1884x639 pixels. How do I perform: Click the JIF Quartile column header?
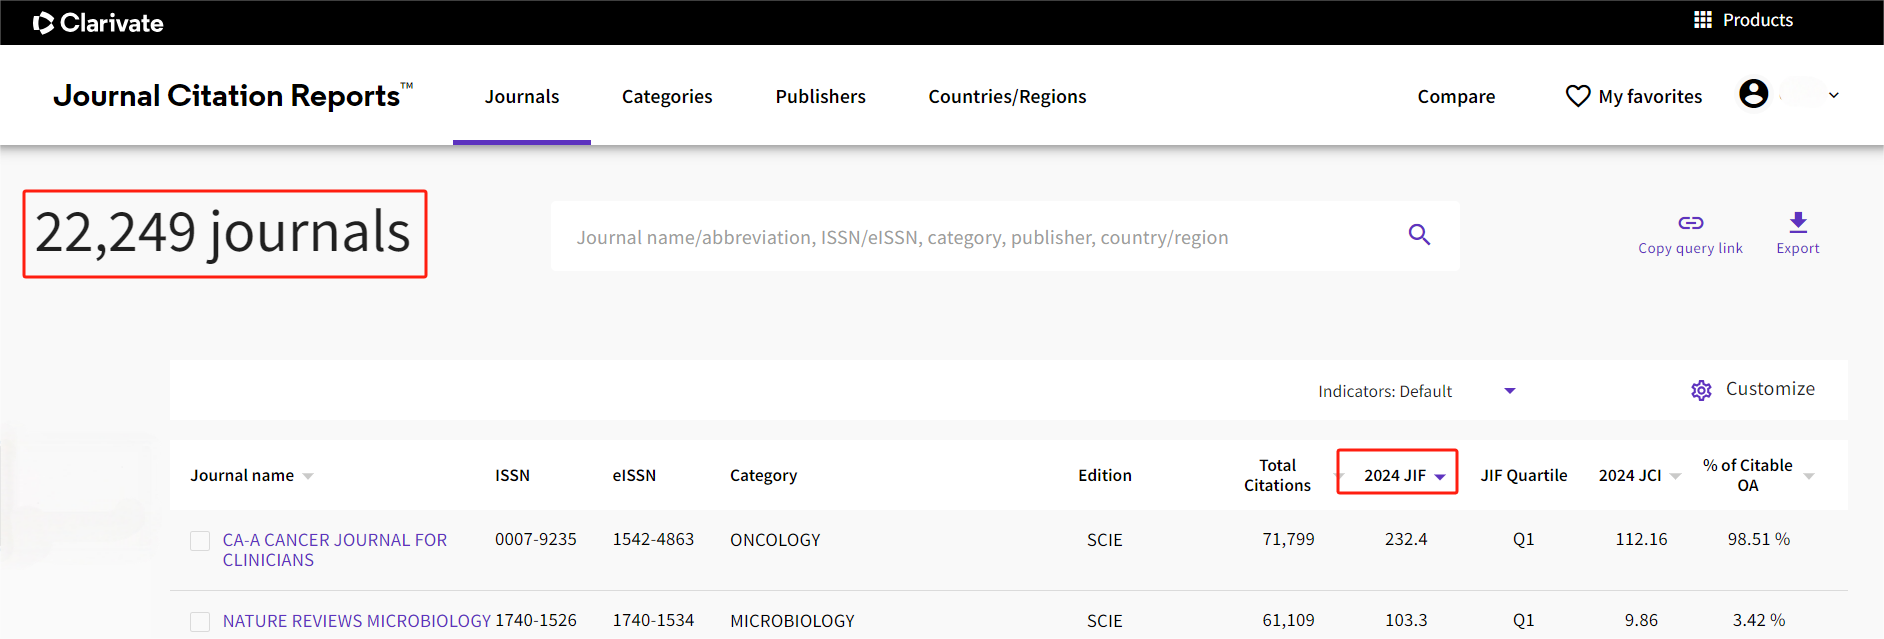tap(1524, 475)
